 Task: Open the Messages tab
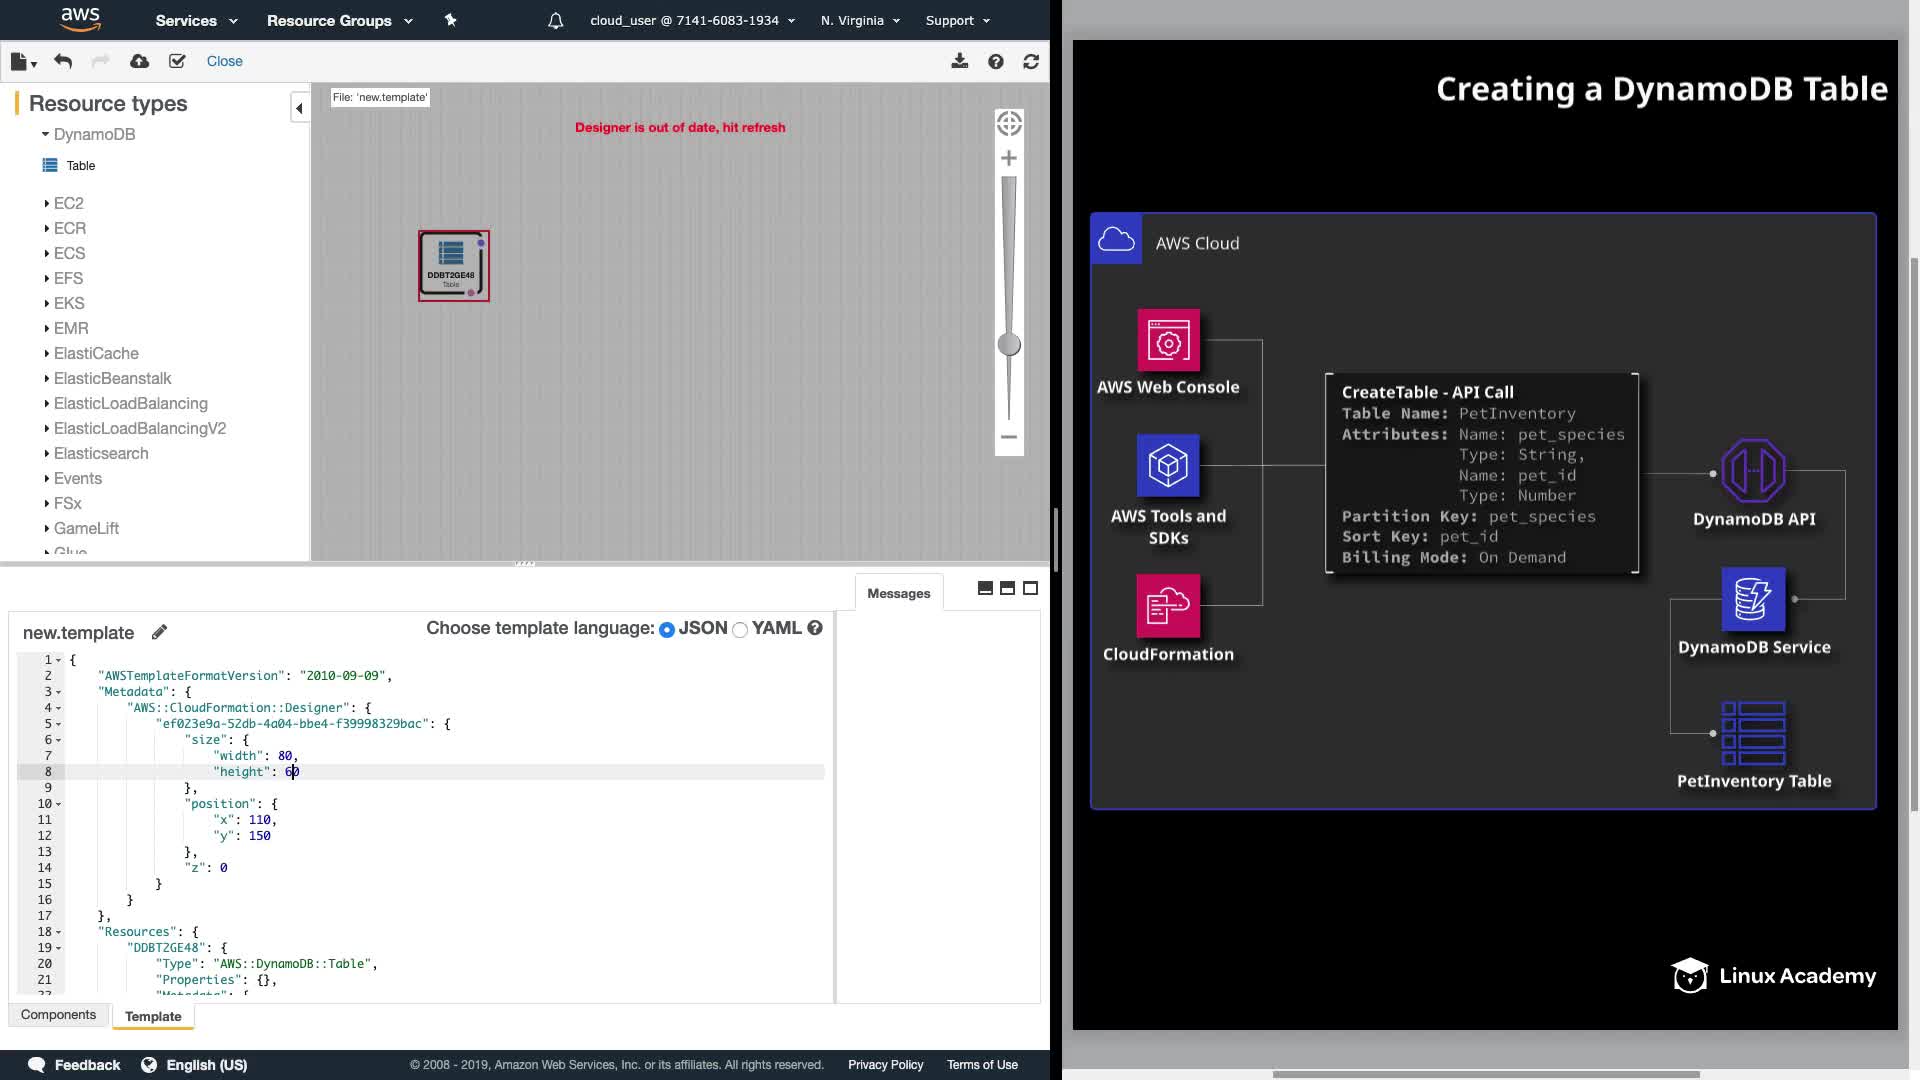point(898,593)
